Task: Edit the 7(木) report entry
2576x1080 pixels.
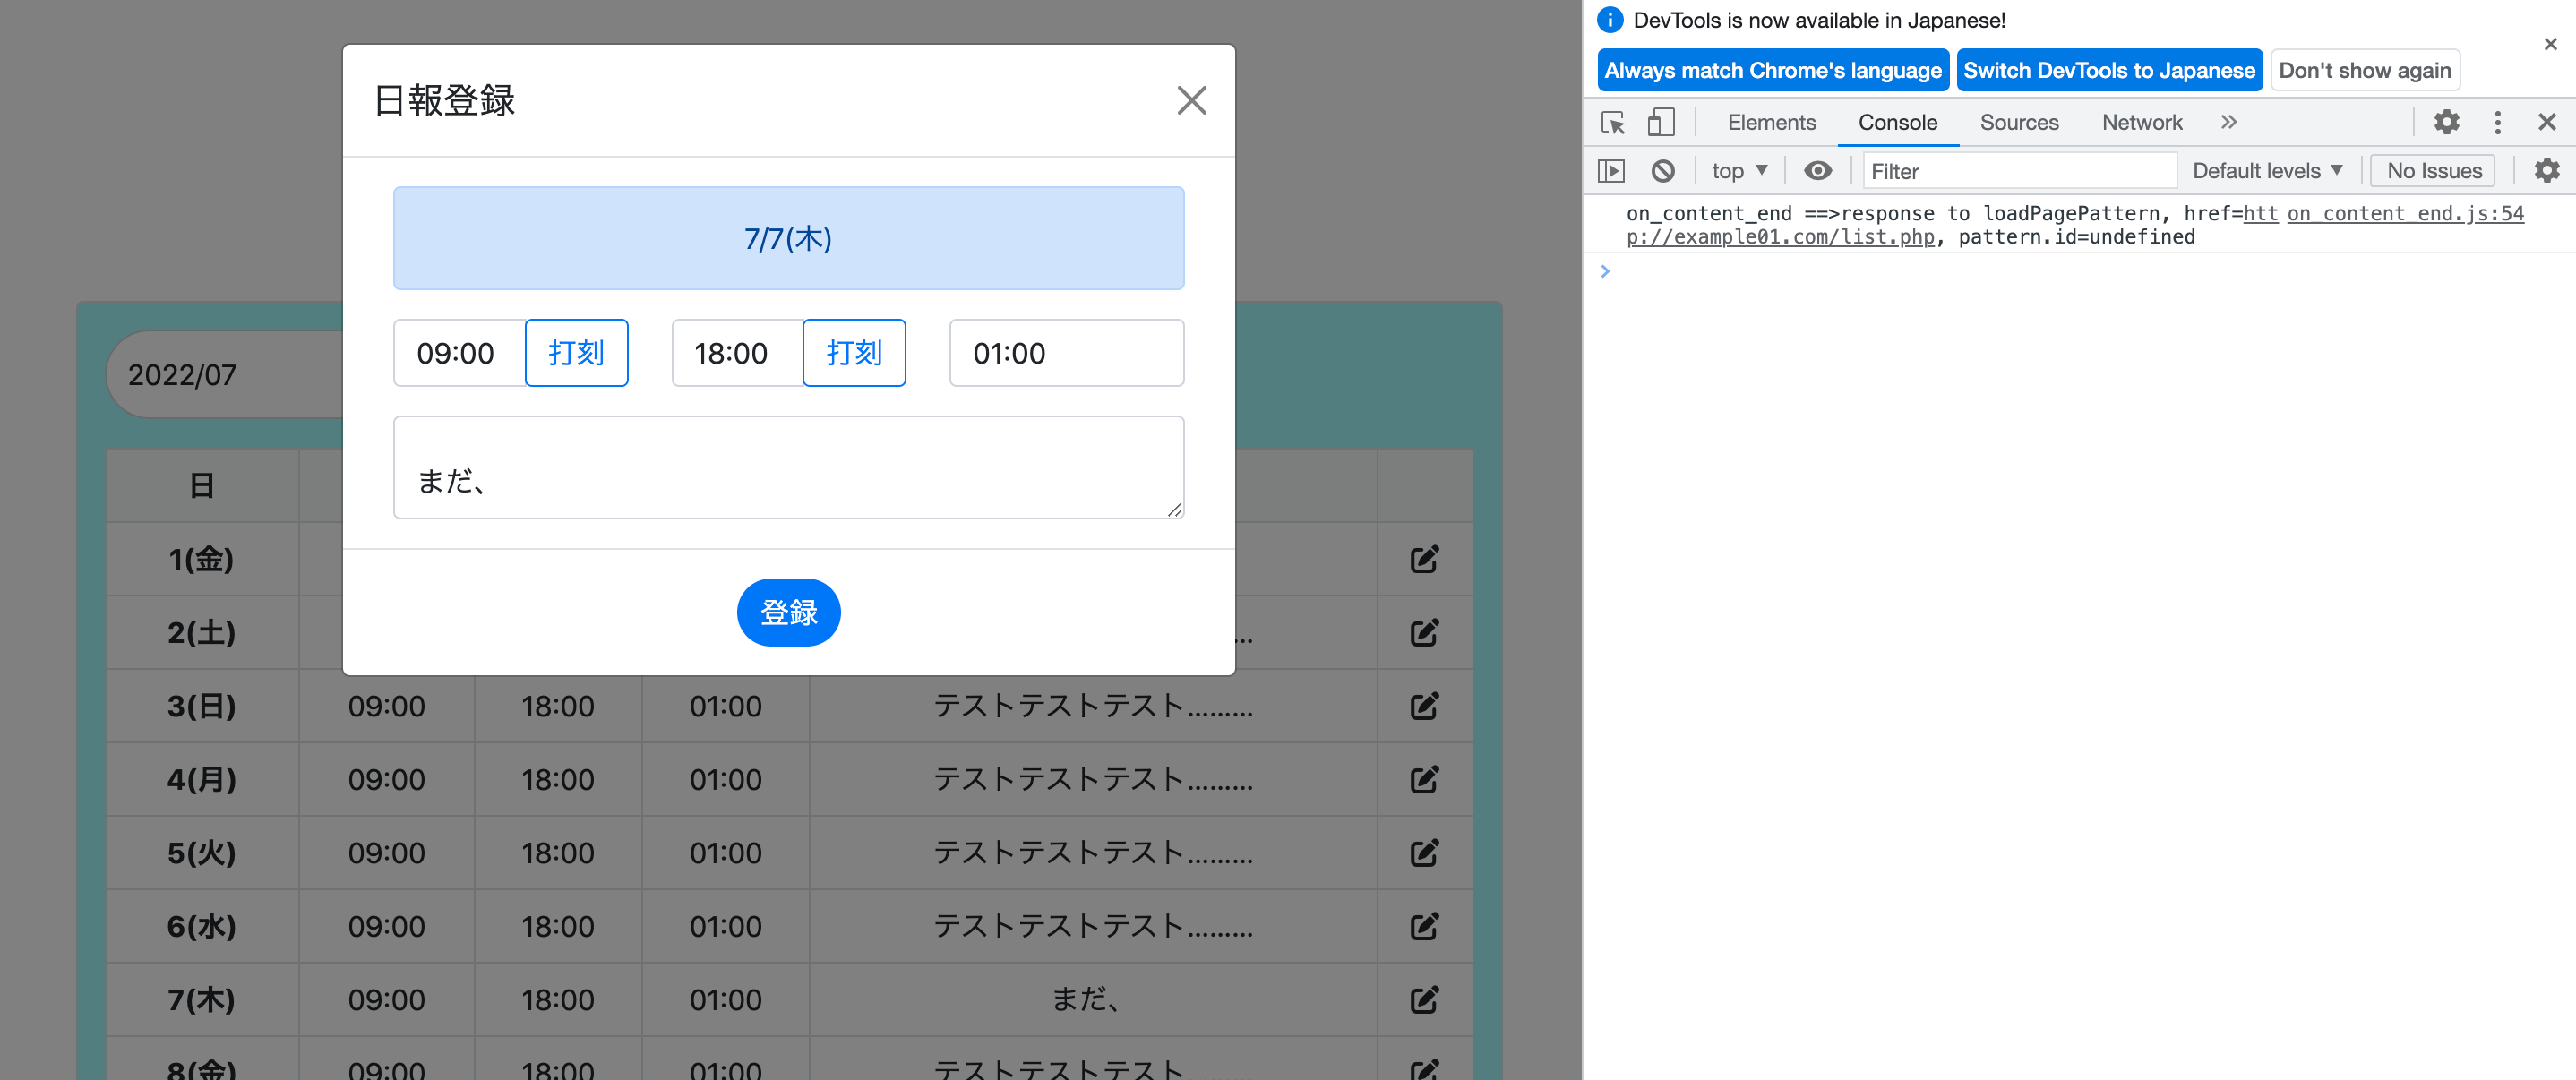Action: (1424, 999)
